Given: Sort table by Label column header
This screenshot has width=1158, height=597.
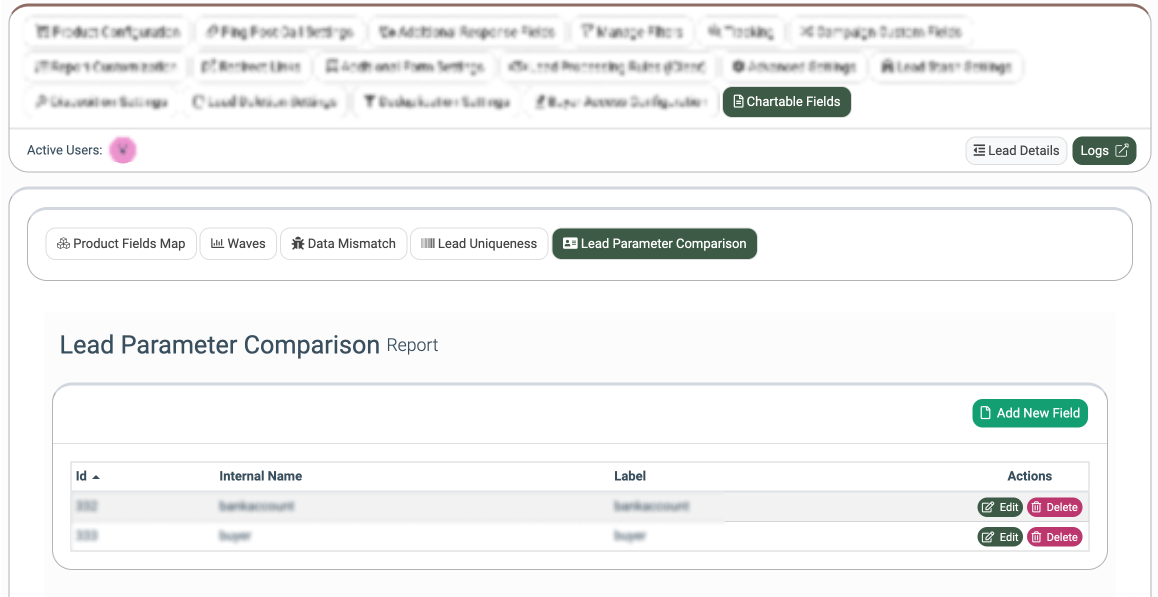Looking at the screenshot, I should coord(630,476).
